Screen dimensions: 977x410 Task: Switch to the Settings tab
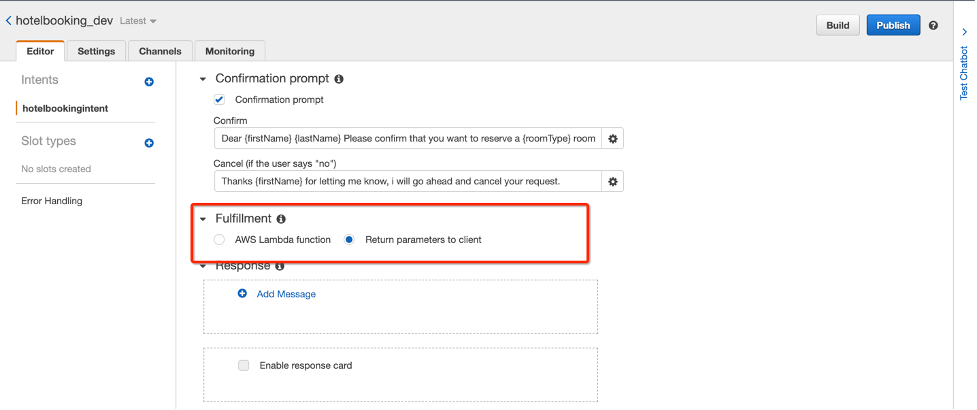pos(96,51)
